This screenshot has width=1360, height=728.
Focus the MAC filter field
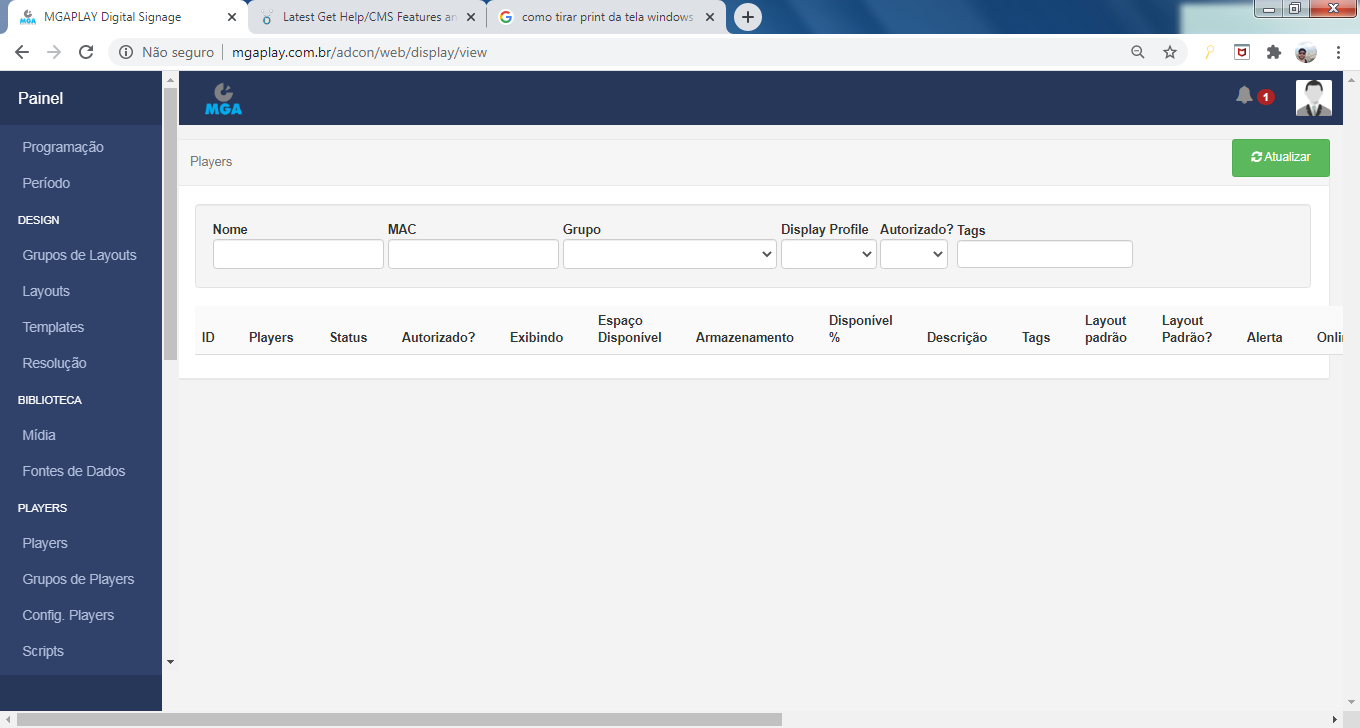[x=473, y=254]
